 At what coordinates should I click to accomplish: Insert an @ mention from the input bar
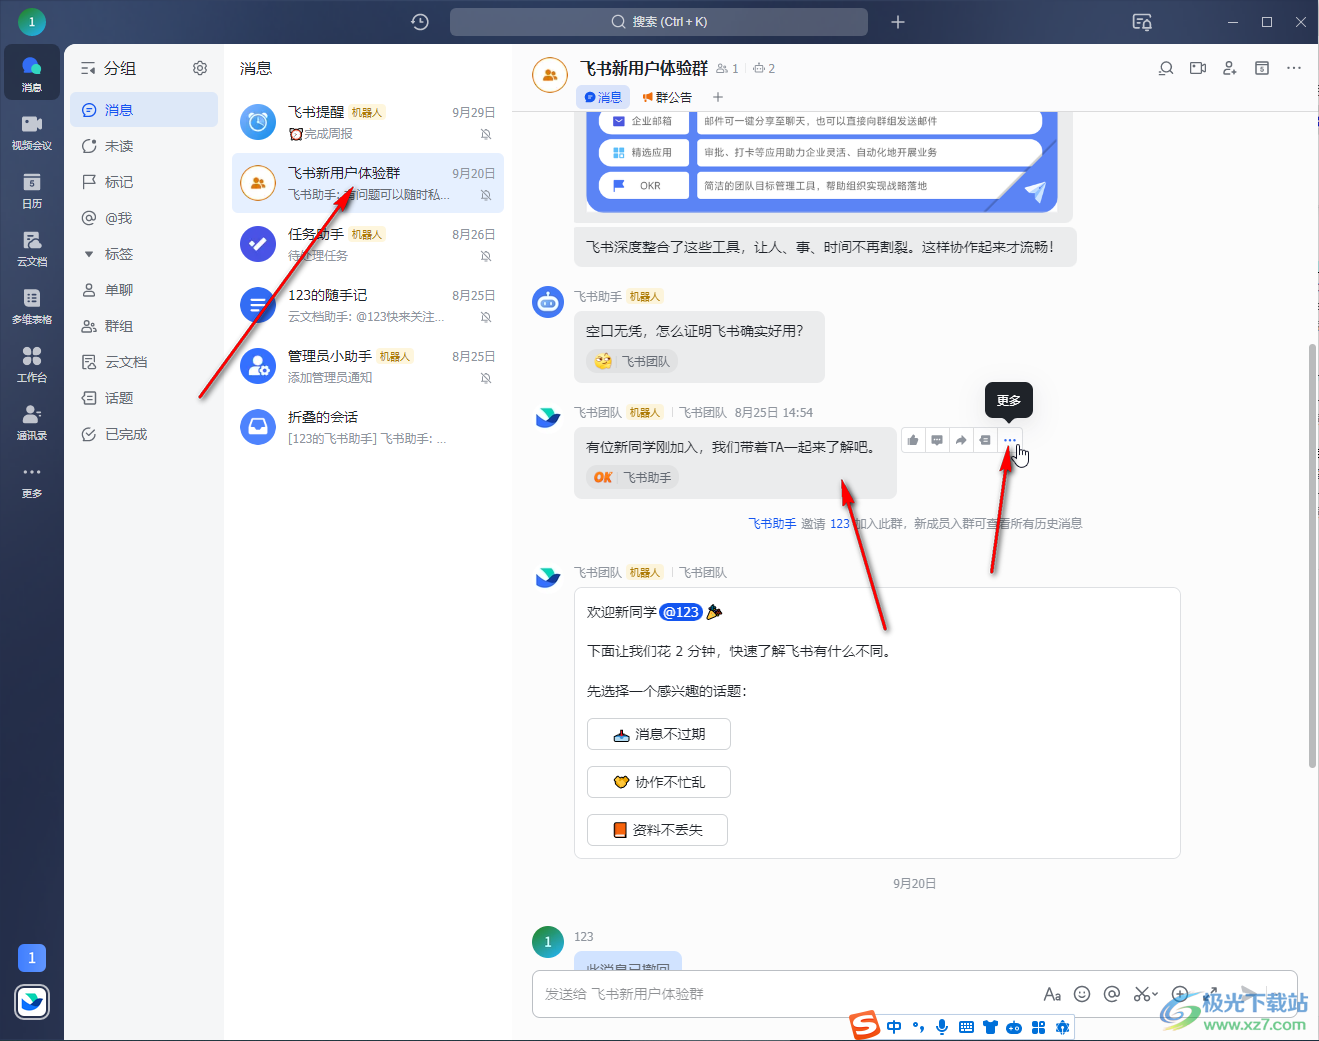pos(1112,994)
